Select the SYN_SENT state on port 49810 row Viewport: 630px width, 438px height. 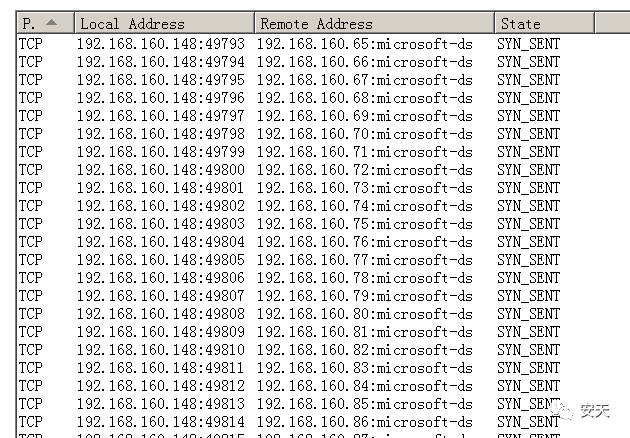tap(528, 350)
